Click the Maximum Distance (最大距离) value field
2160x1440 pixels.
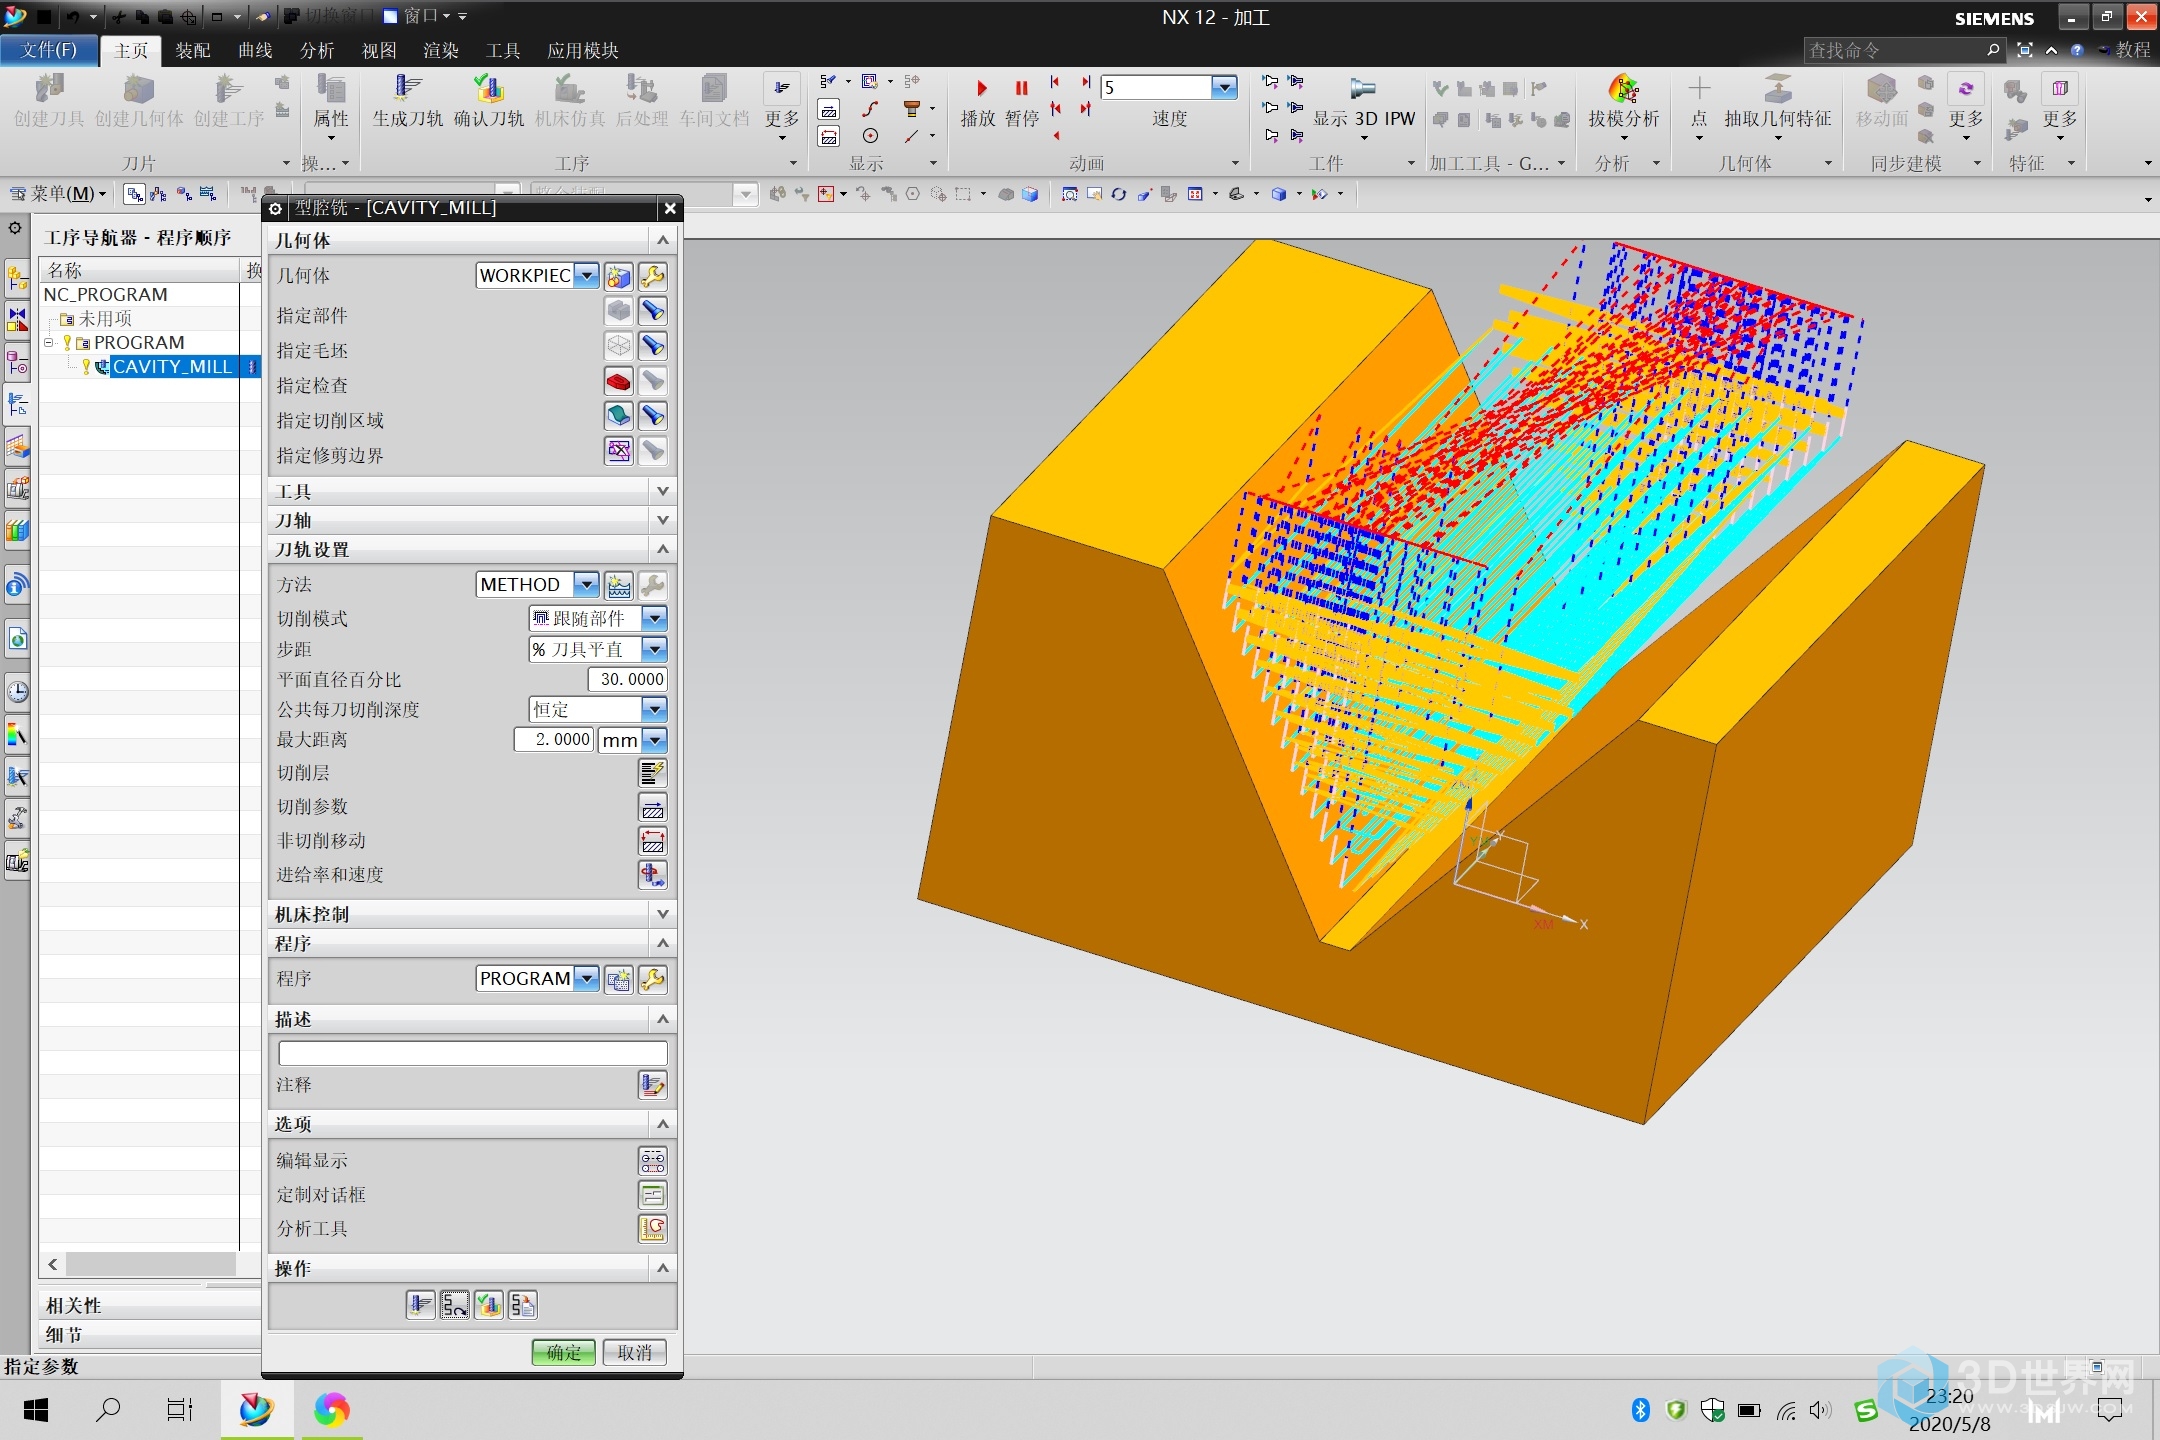tap(555, 740)
